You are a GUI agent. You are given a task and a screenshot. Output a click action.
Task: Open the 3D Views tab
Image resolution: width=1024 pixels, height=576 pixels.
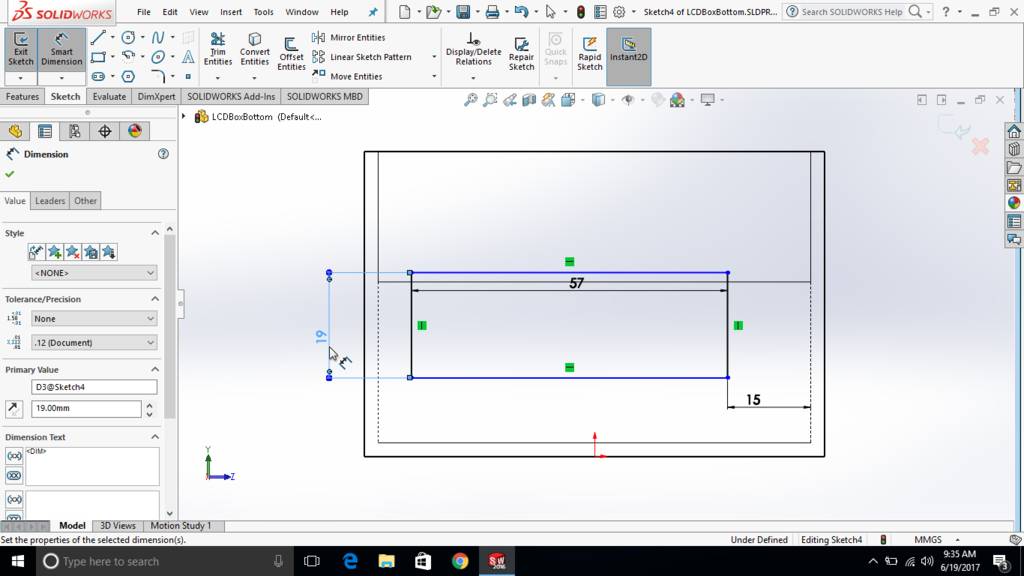pyautogui.click(x=118, y=526)
